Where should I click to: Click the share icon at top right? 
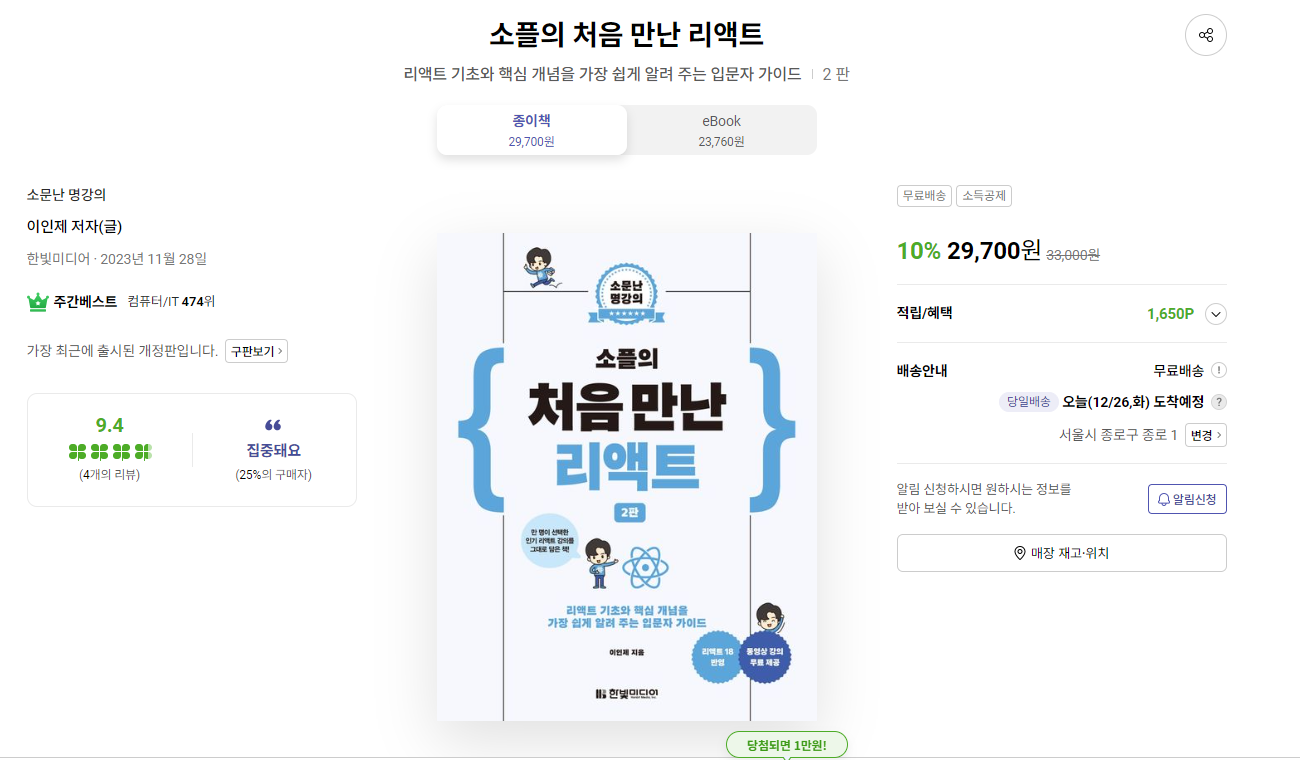[1205, 35]
